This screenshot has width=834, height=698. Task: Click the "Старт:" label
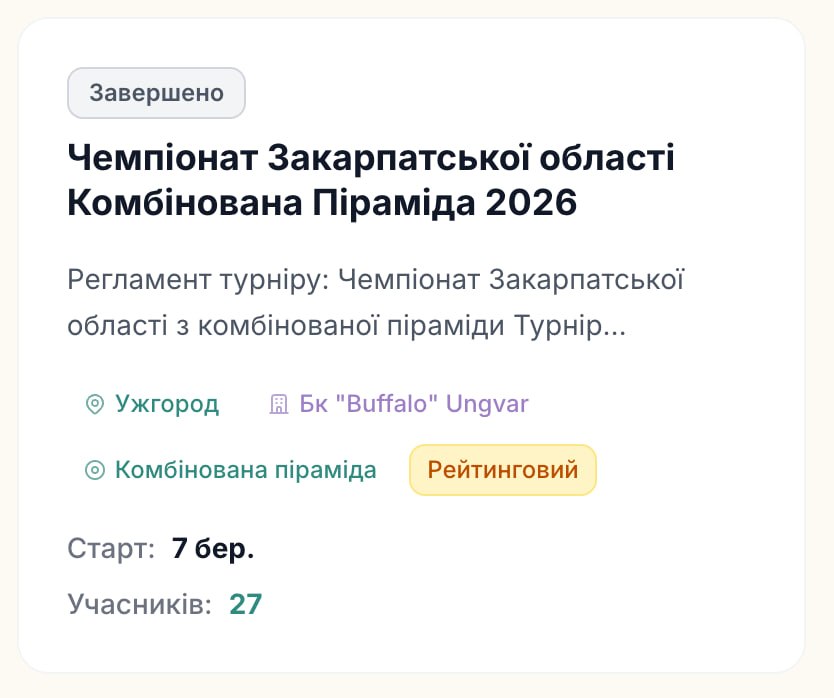point(111,549)
